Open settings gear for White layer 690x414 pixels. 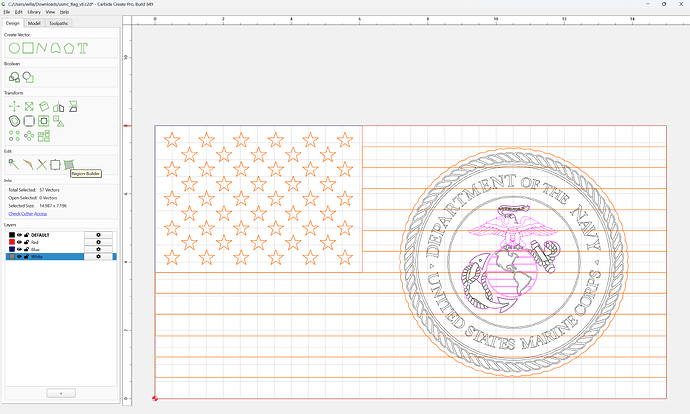(98, 256)
